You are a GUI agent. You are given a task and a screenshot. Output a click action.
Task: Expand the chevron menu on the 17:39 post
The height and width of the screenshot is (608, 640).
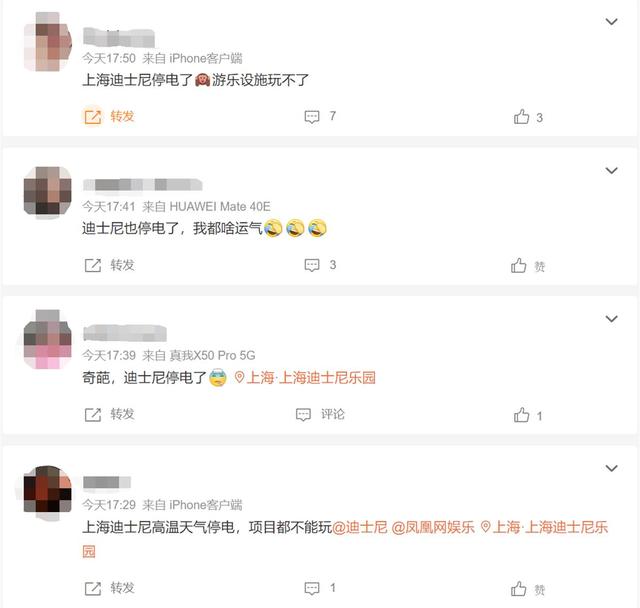(611, 319)
